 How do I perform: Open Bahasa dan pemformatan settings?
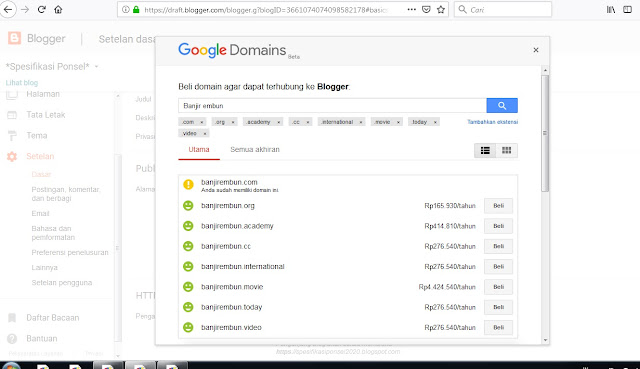click(x=53, y=233)
